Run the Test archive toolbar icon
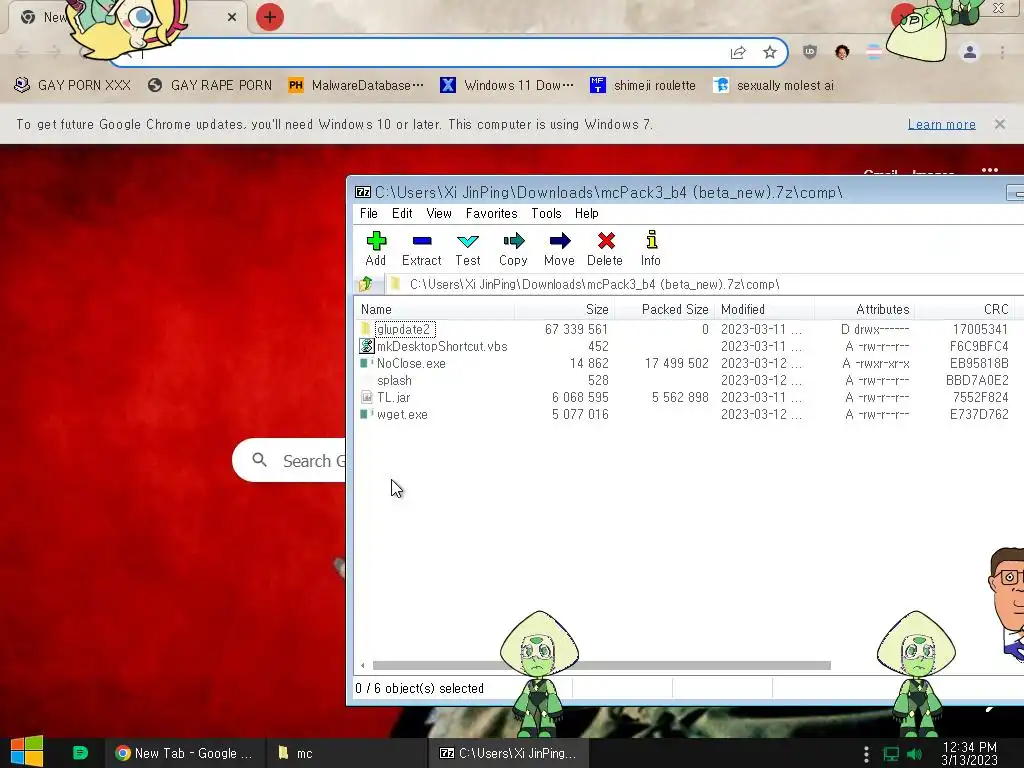Image resolution: width=1024 pixels, height=768 pixels. [x=468, y=249]
